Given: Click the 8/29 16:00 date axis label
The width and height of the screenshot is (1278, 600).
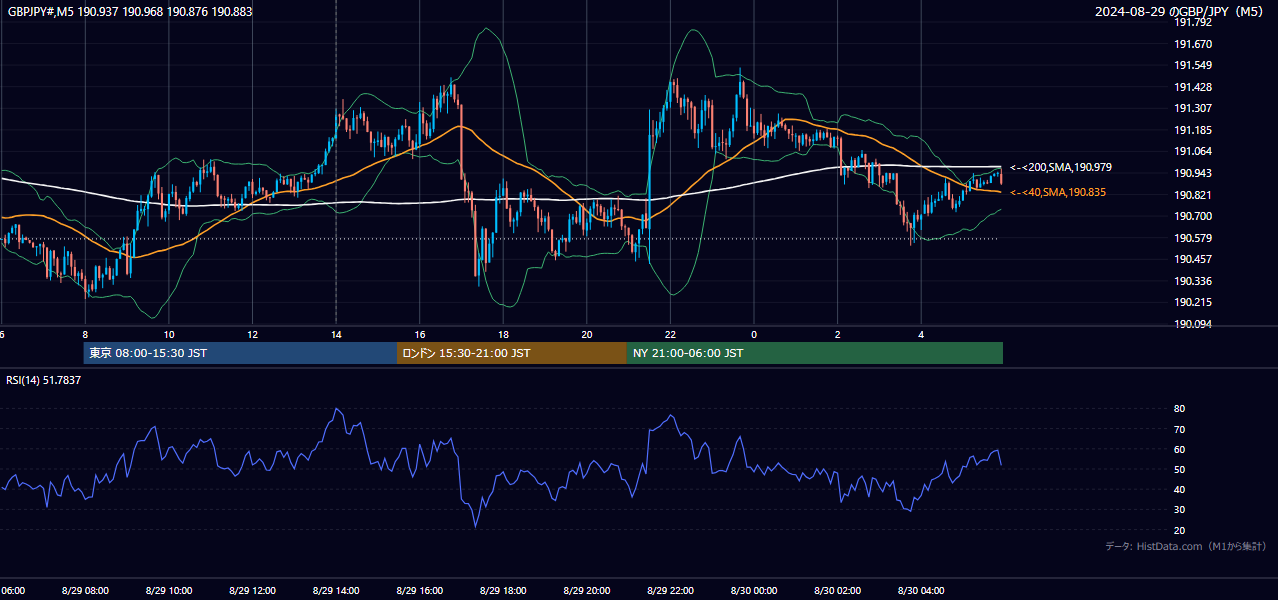Looking at the screenshot, I should click(420, 591).
